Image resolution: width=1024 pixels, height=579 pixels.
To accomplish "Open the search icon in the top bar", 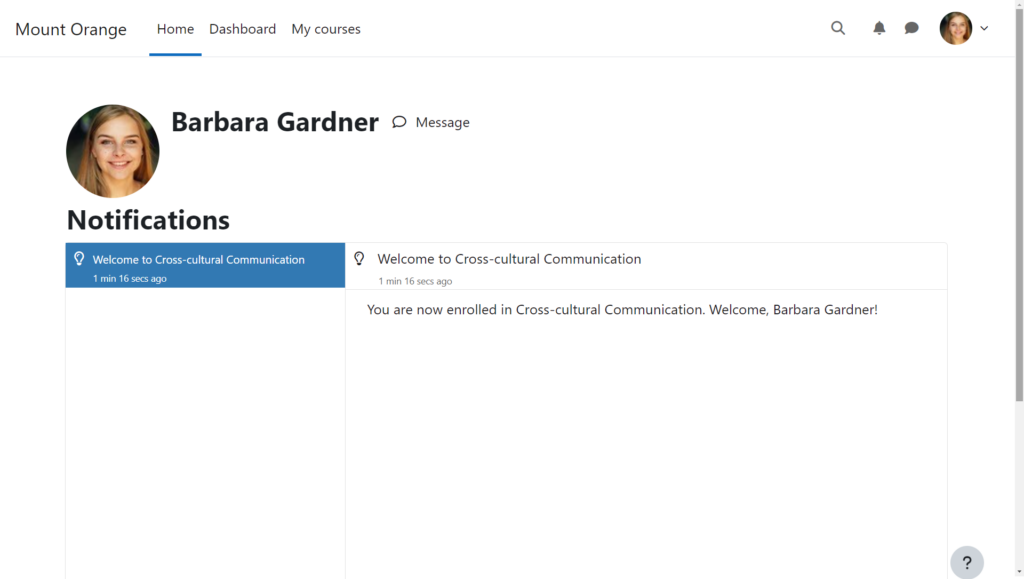I will 838,28.
